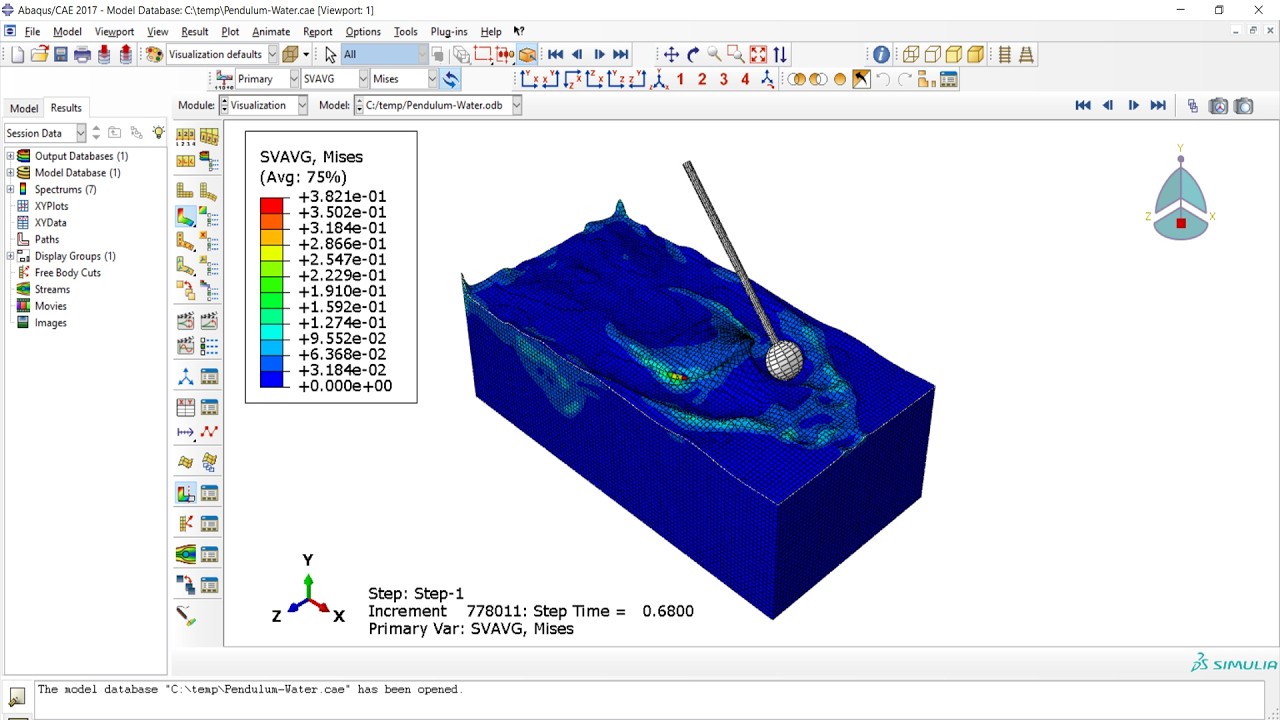Open the Result menu
Image resolution: width=1280 pixels, height=720 pixels.
(194, 32)
